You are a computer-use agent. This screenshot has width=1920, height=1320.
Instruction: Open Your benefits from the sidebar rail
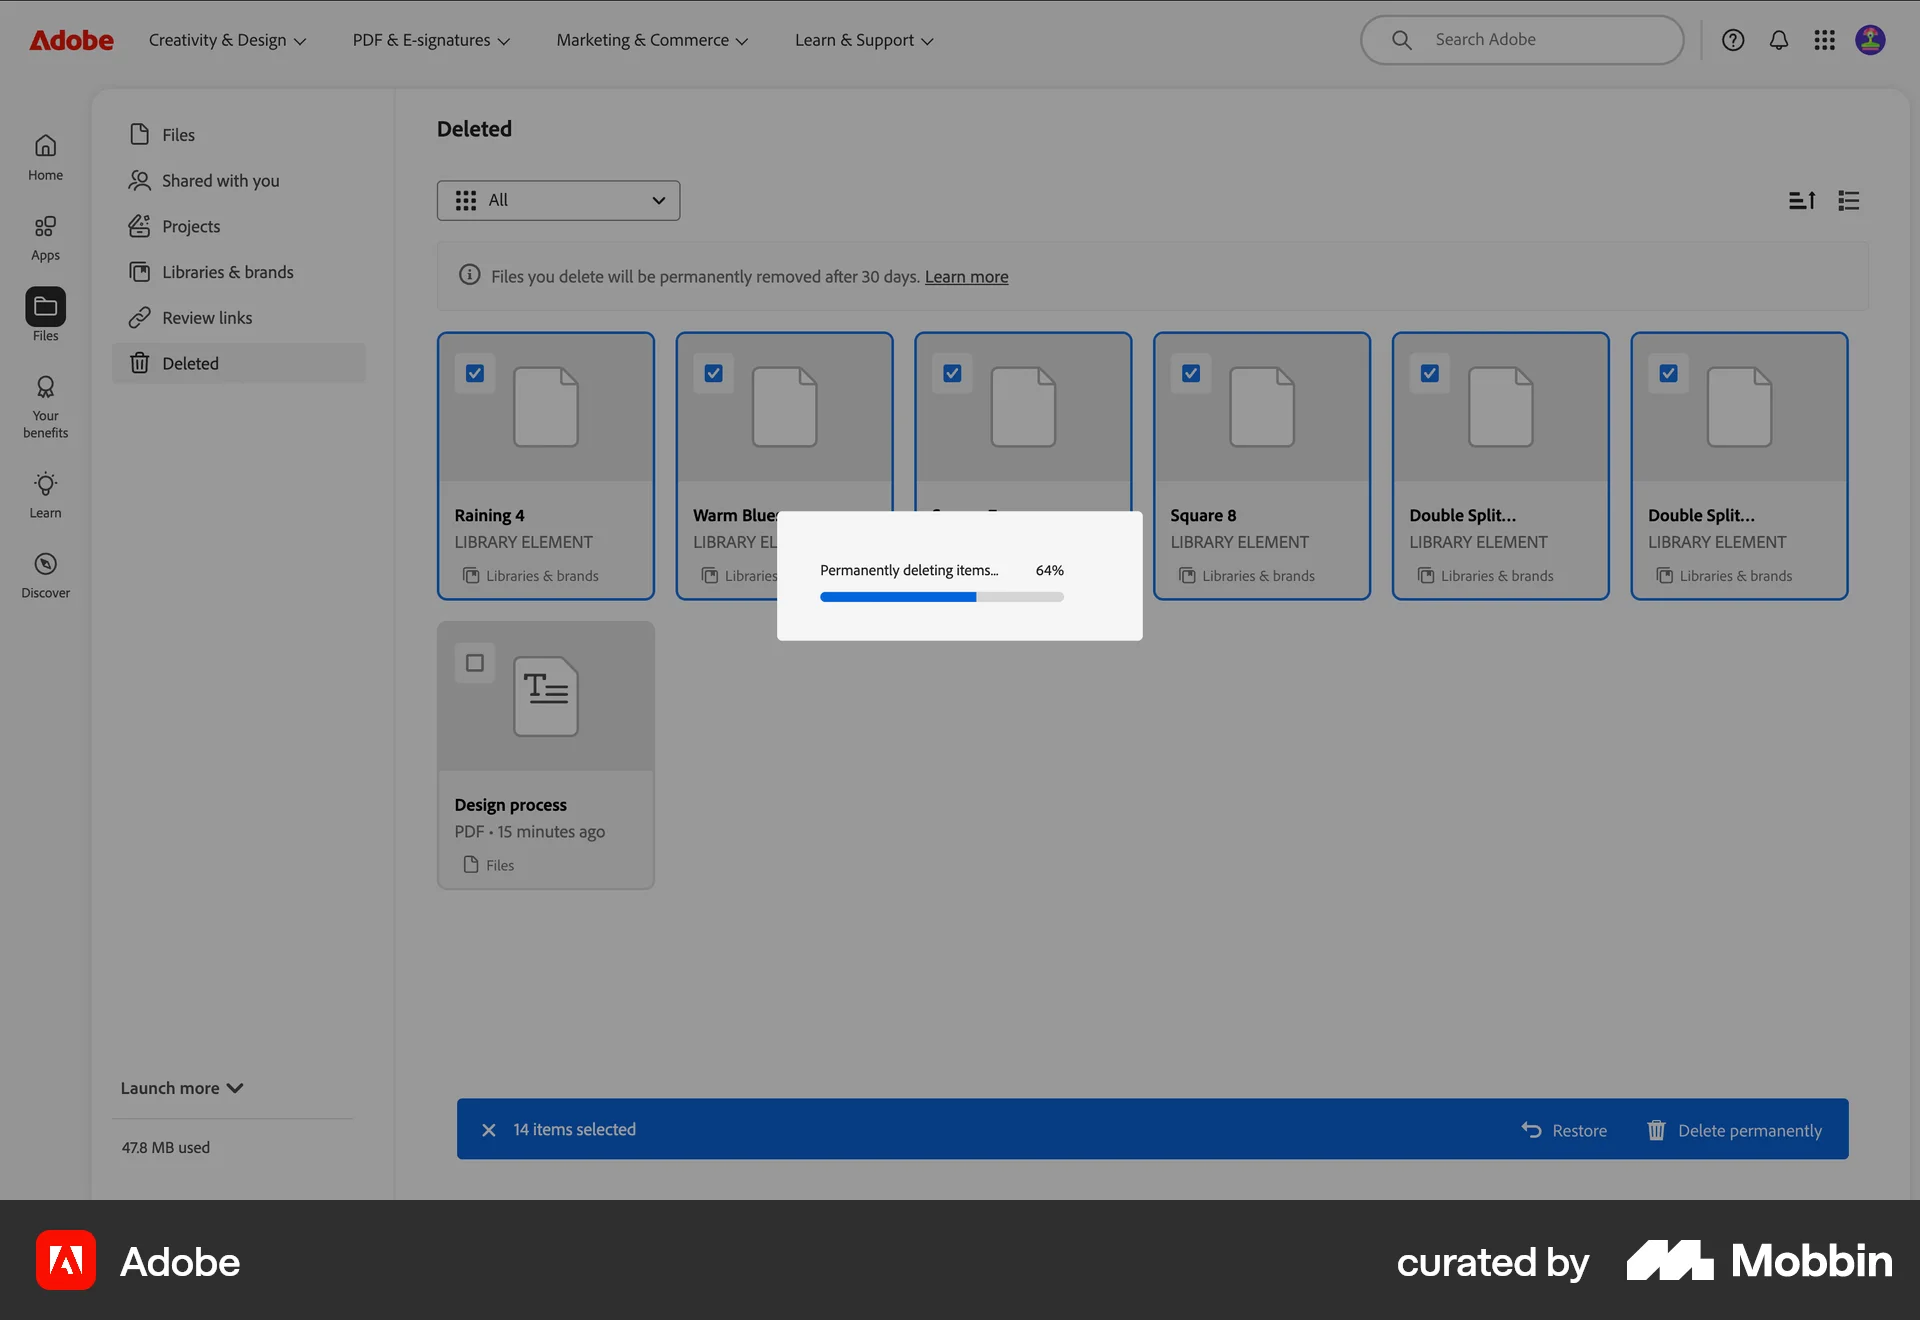tap(45, 404)
